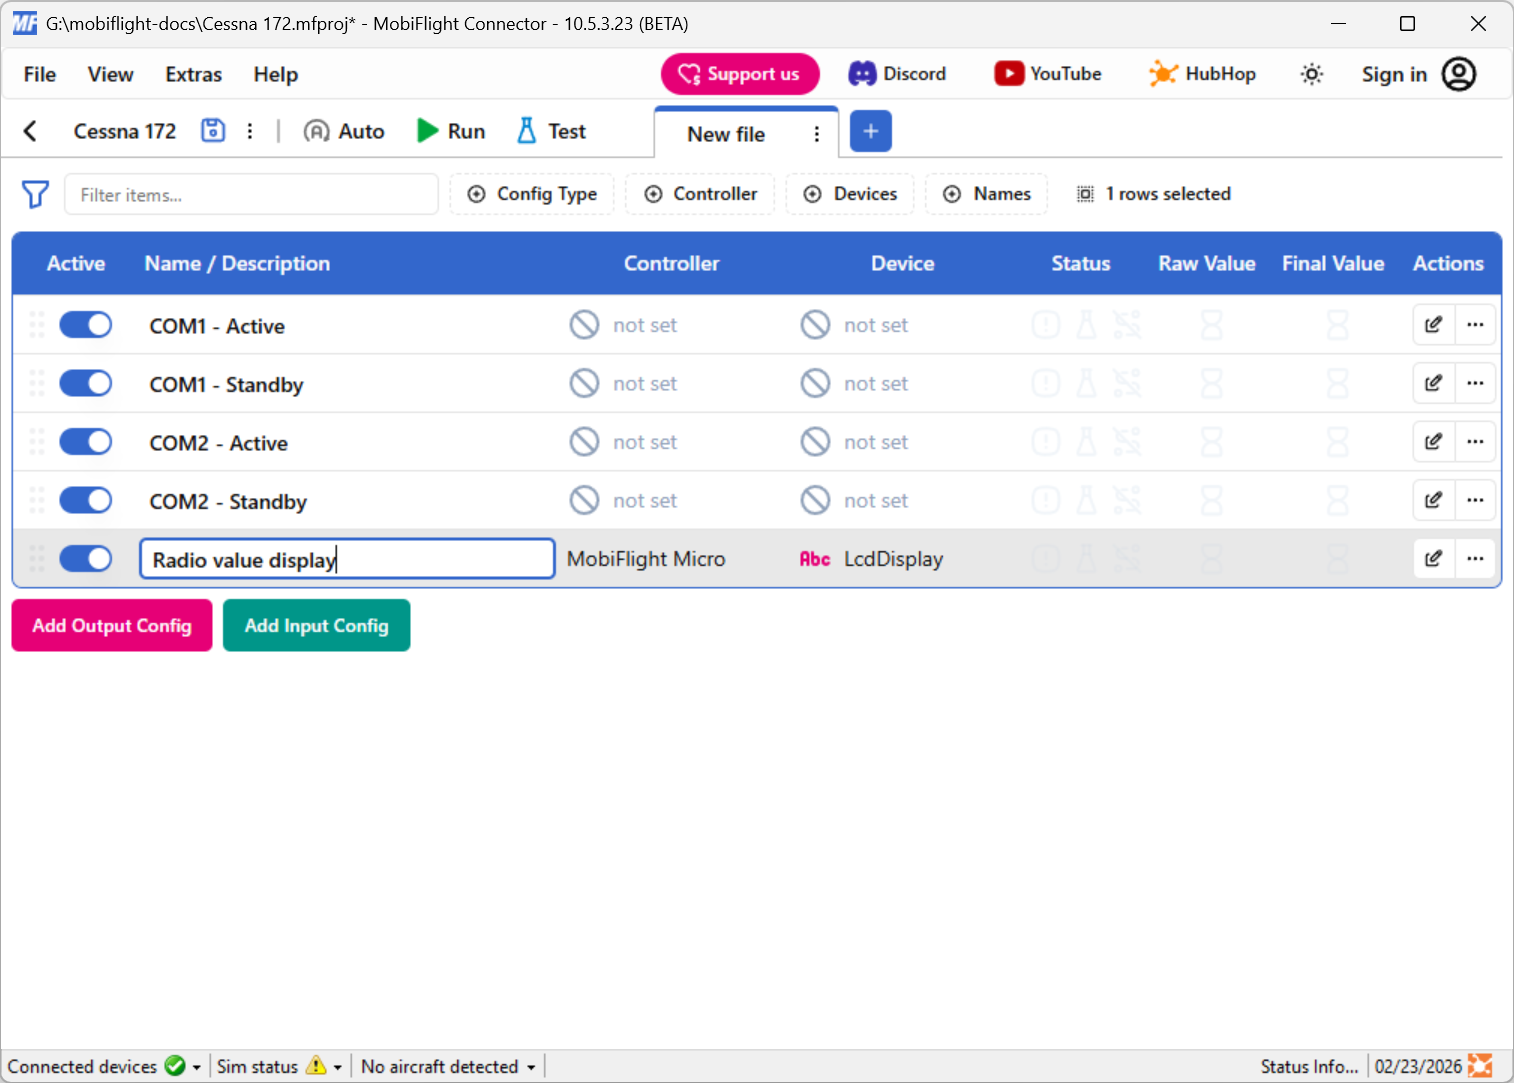Click the Add Output Config button

point(111,625)
